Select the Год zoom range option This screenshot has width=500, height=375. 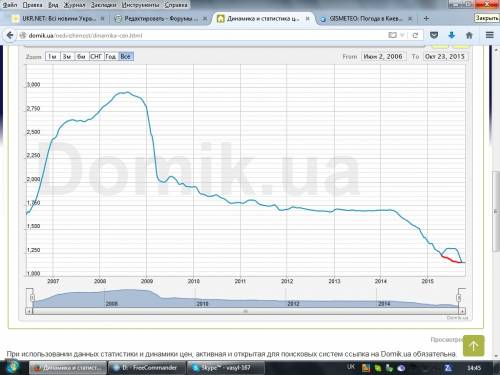(x=111, y=56)
